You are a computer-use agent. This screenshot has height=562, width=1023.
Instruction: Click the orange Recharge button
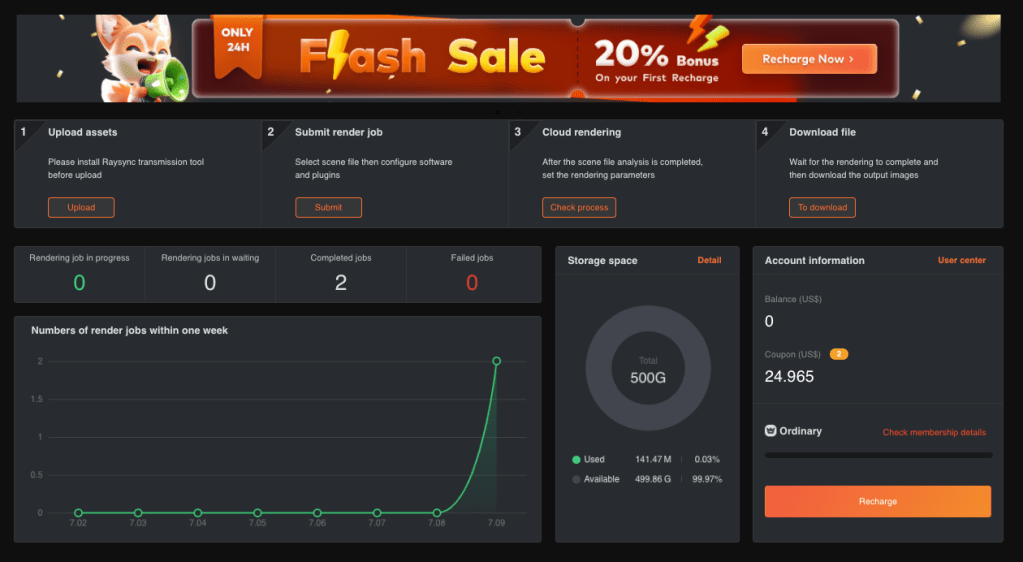click(877, 501)
